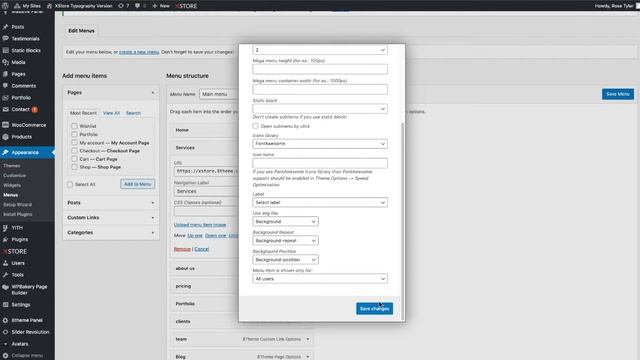The width and height of the screenshot is (640, 360).
Task: Check My account page checkbox
Action: point(74,142)
